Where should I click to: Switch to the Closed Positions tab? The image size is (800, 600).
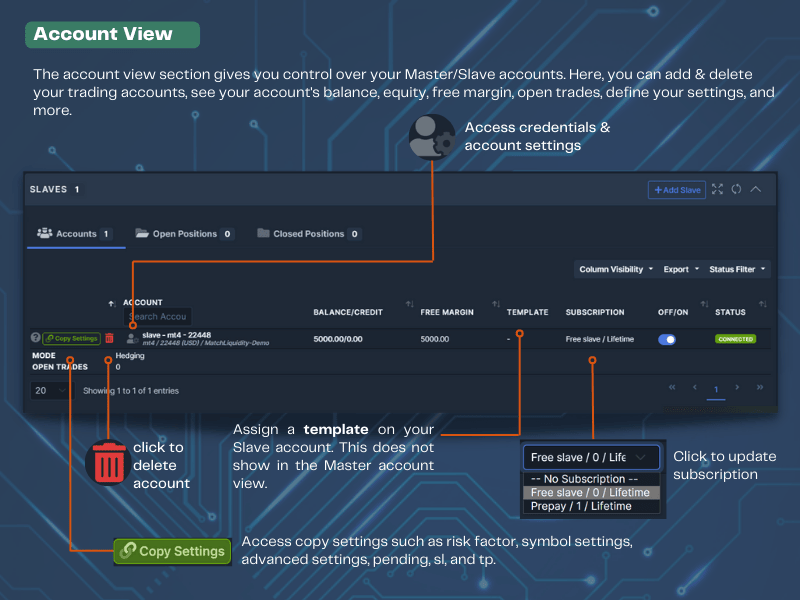tap(308, 234)
